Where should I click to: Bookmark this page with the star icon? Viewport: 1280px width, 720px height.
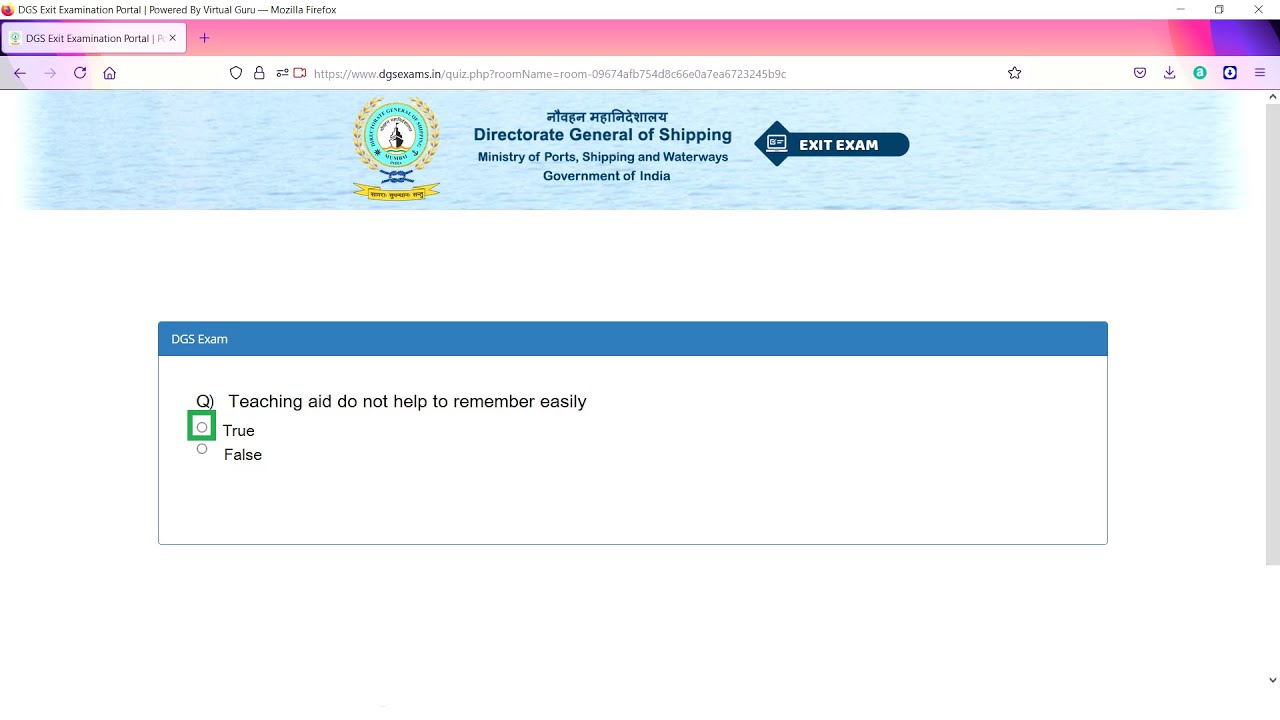pos(1015,73)
